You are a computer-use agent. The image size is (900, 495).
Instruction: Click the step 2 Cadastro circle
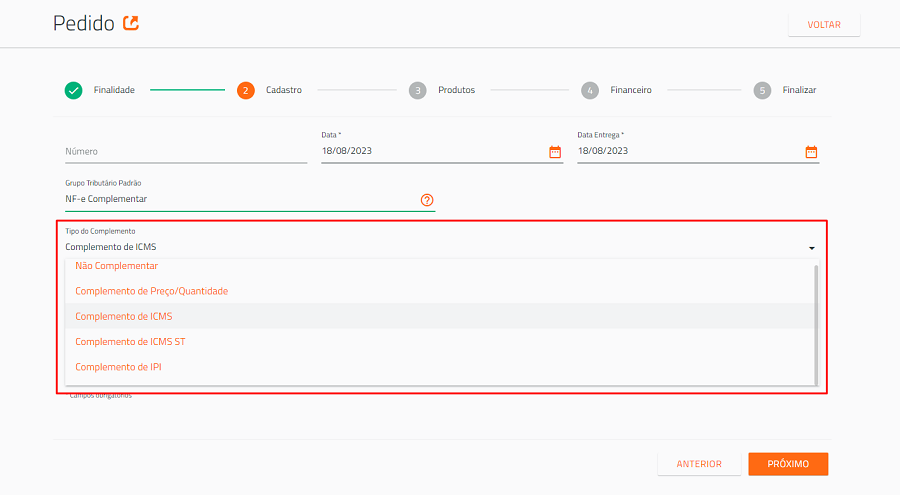tap(246, 90)
